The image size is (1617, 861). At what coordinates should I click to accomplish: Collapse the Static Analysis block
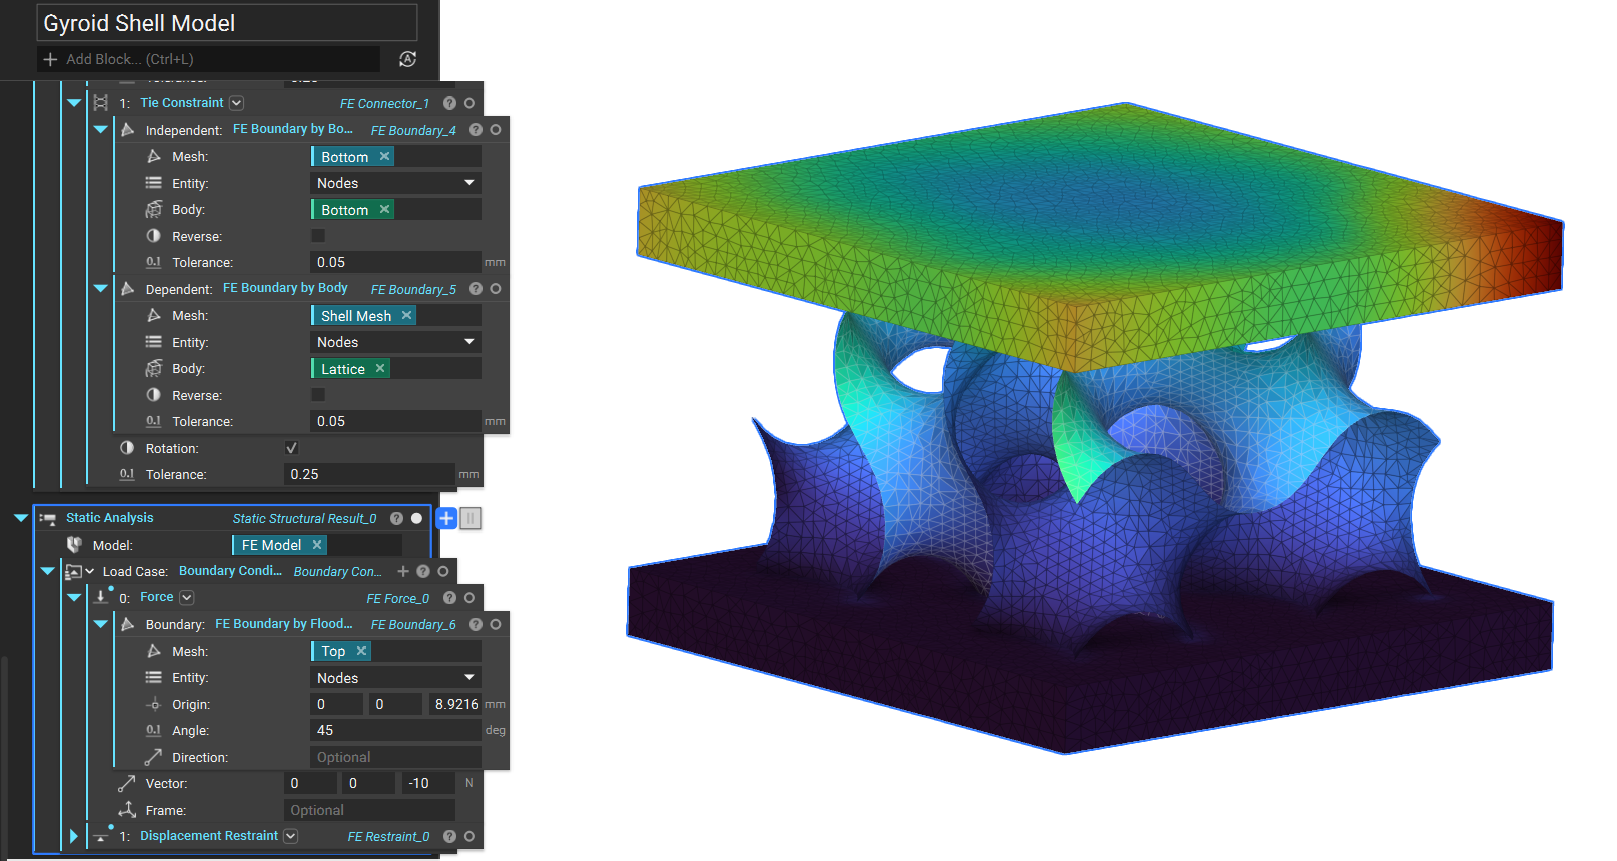click(20, 518)
